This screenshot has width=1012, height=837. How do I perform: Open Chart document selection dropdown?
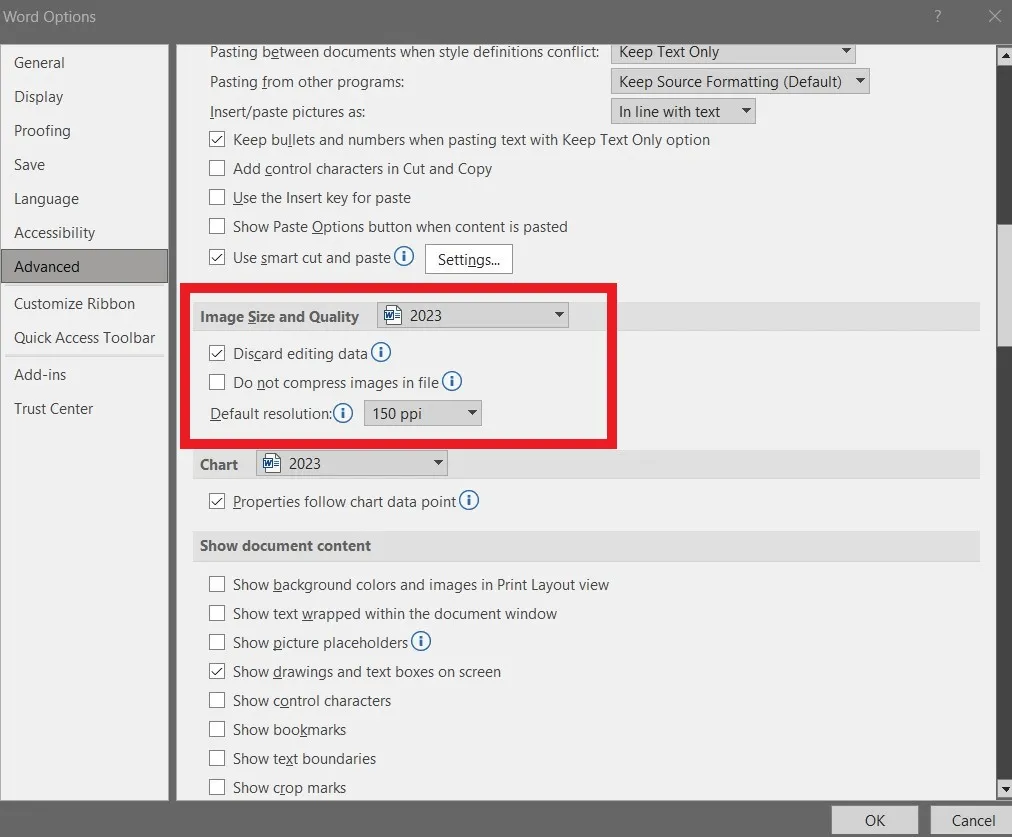[x=352, y=463]
